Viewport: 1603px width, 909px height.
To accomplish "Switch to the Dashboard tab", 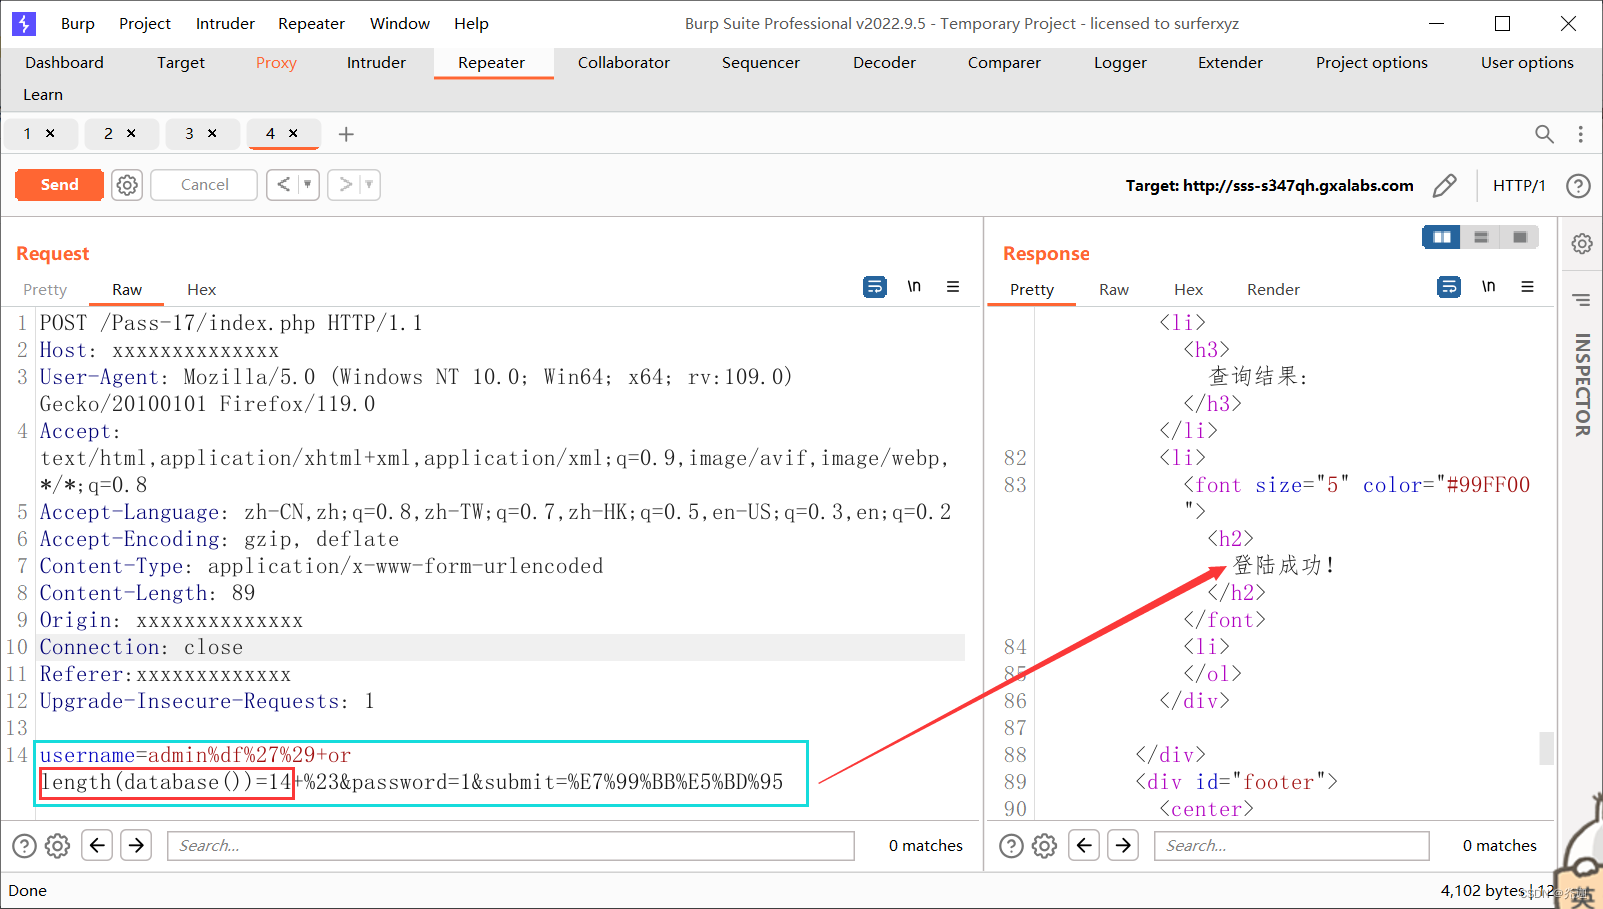I will tap(64, 62).
